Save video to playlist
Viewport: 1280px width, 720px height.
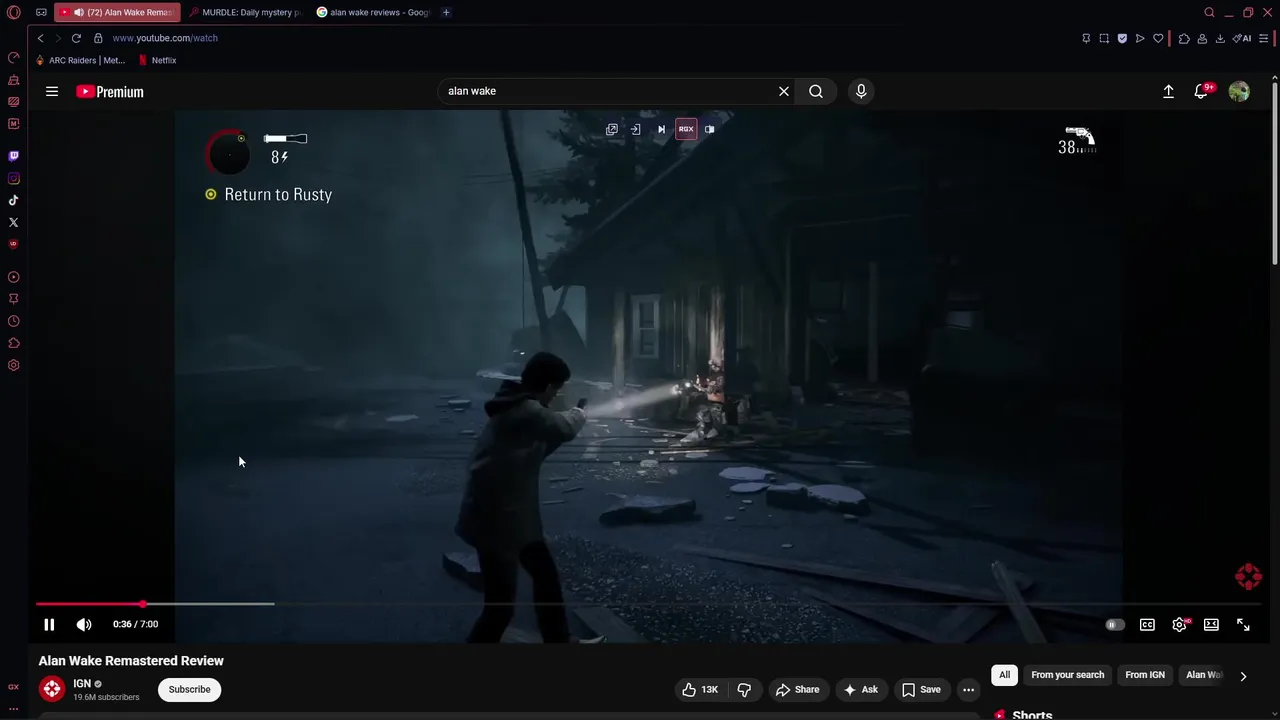[921, 690]
